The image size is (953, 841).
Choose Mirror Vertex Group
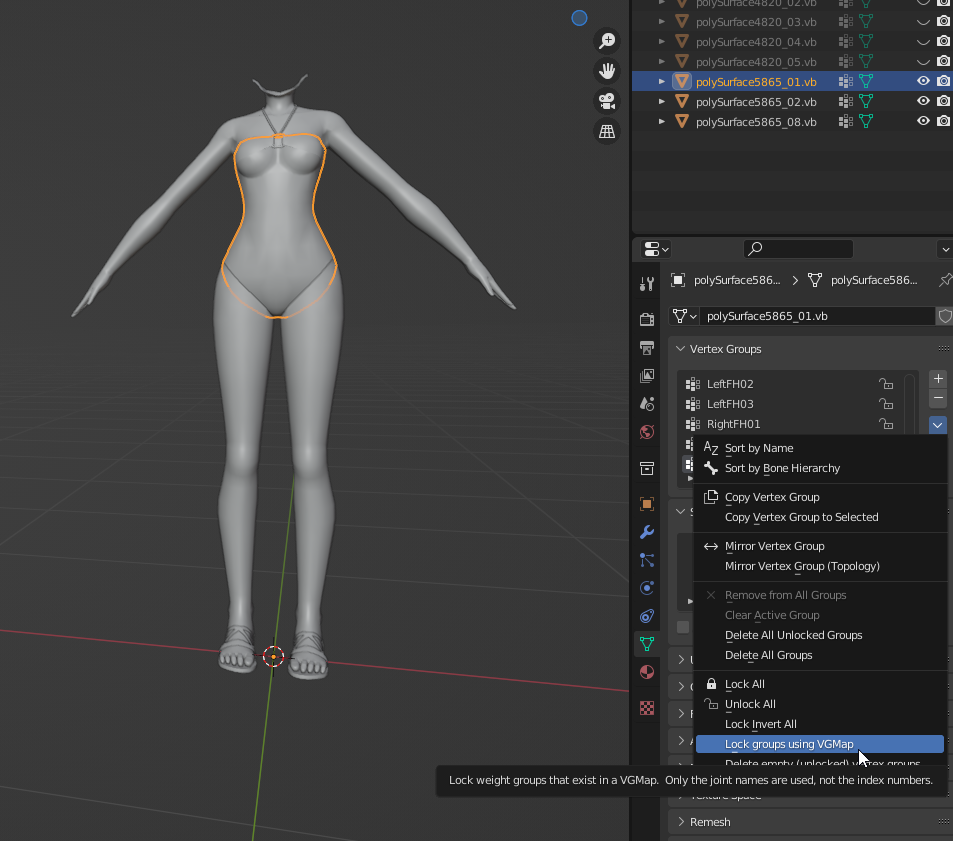click(820, 546)
